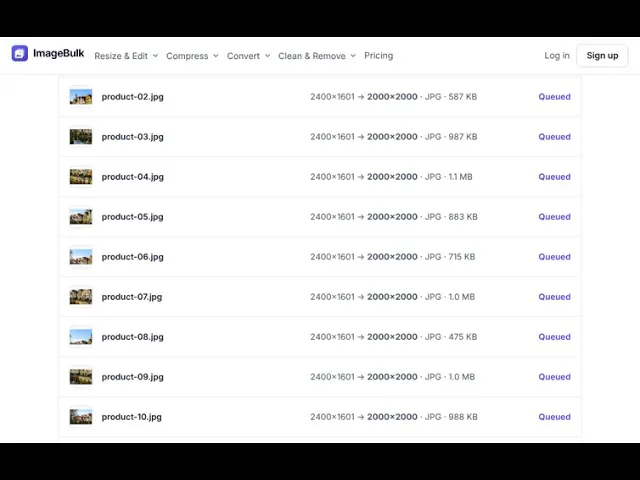Screen dimensions: 640x480
Task: Select the product-05.jpg thumbnail
Action: click(x=81, y=217)
